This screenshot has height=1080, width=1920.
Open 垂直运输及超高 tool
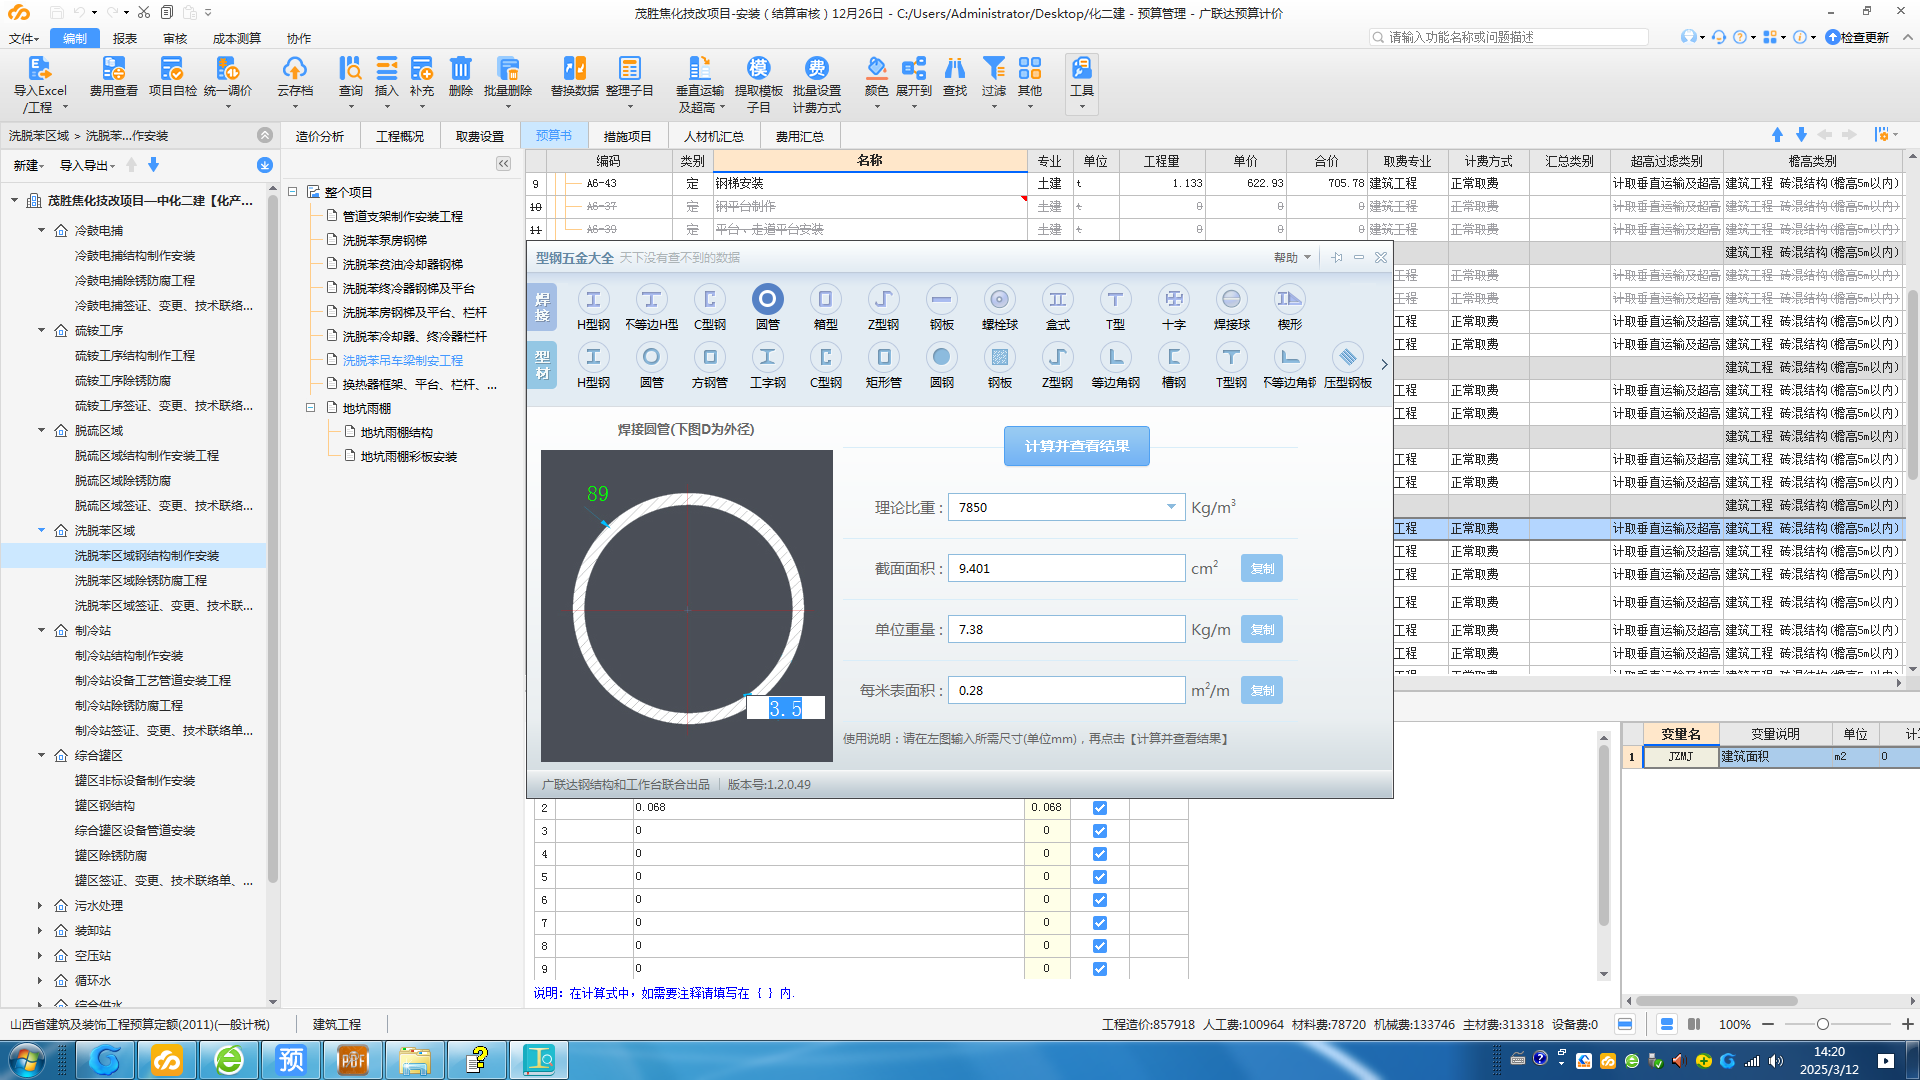click(x=699, y=85)
